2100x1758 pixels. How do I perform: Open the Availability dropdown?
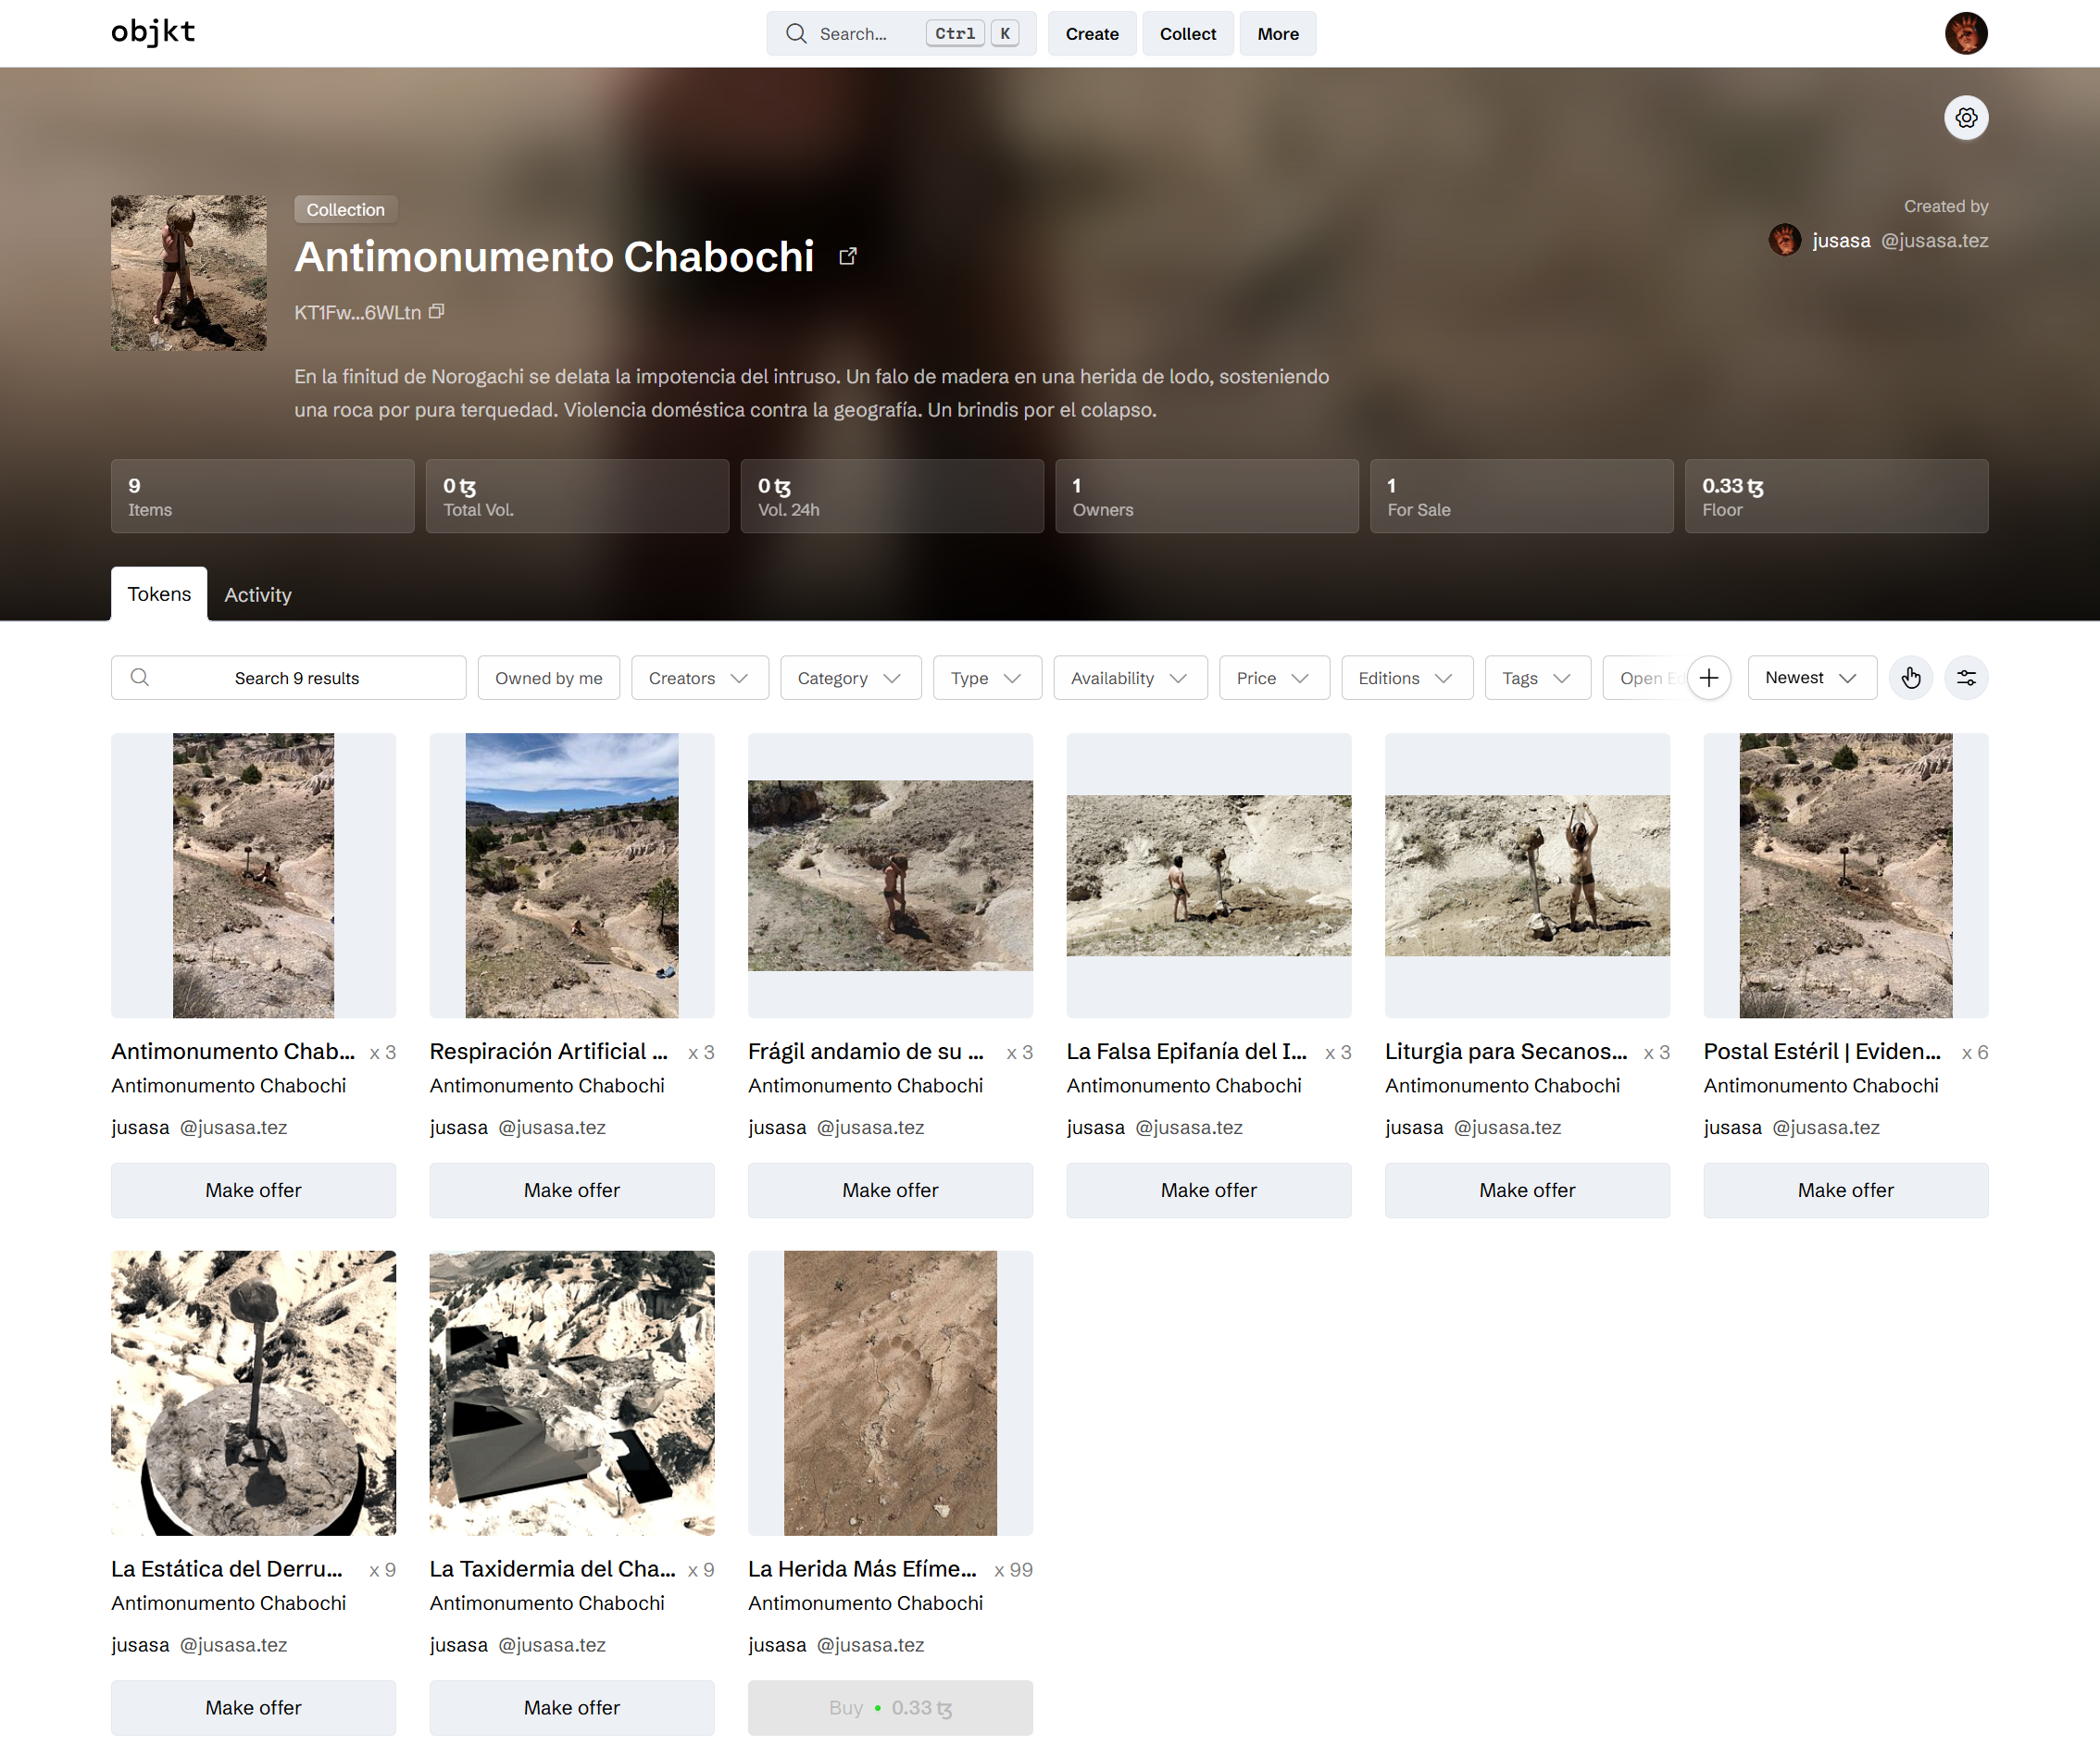click(1130, 678)
